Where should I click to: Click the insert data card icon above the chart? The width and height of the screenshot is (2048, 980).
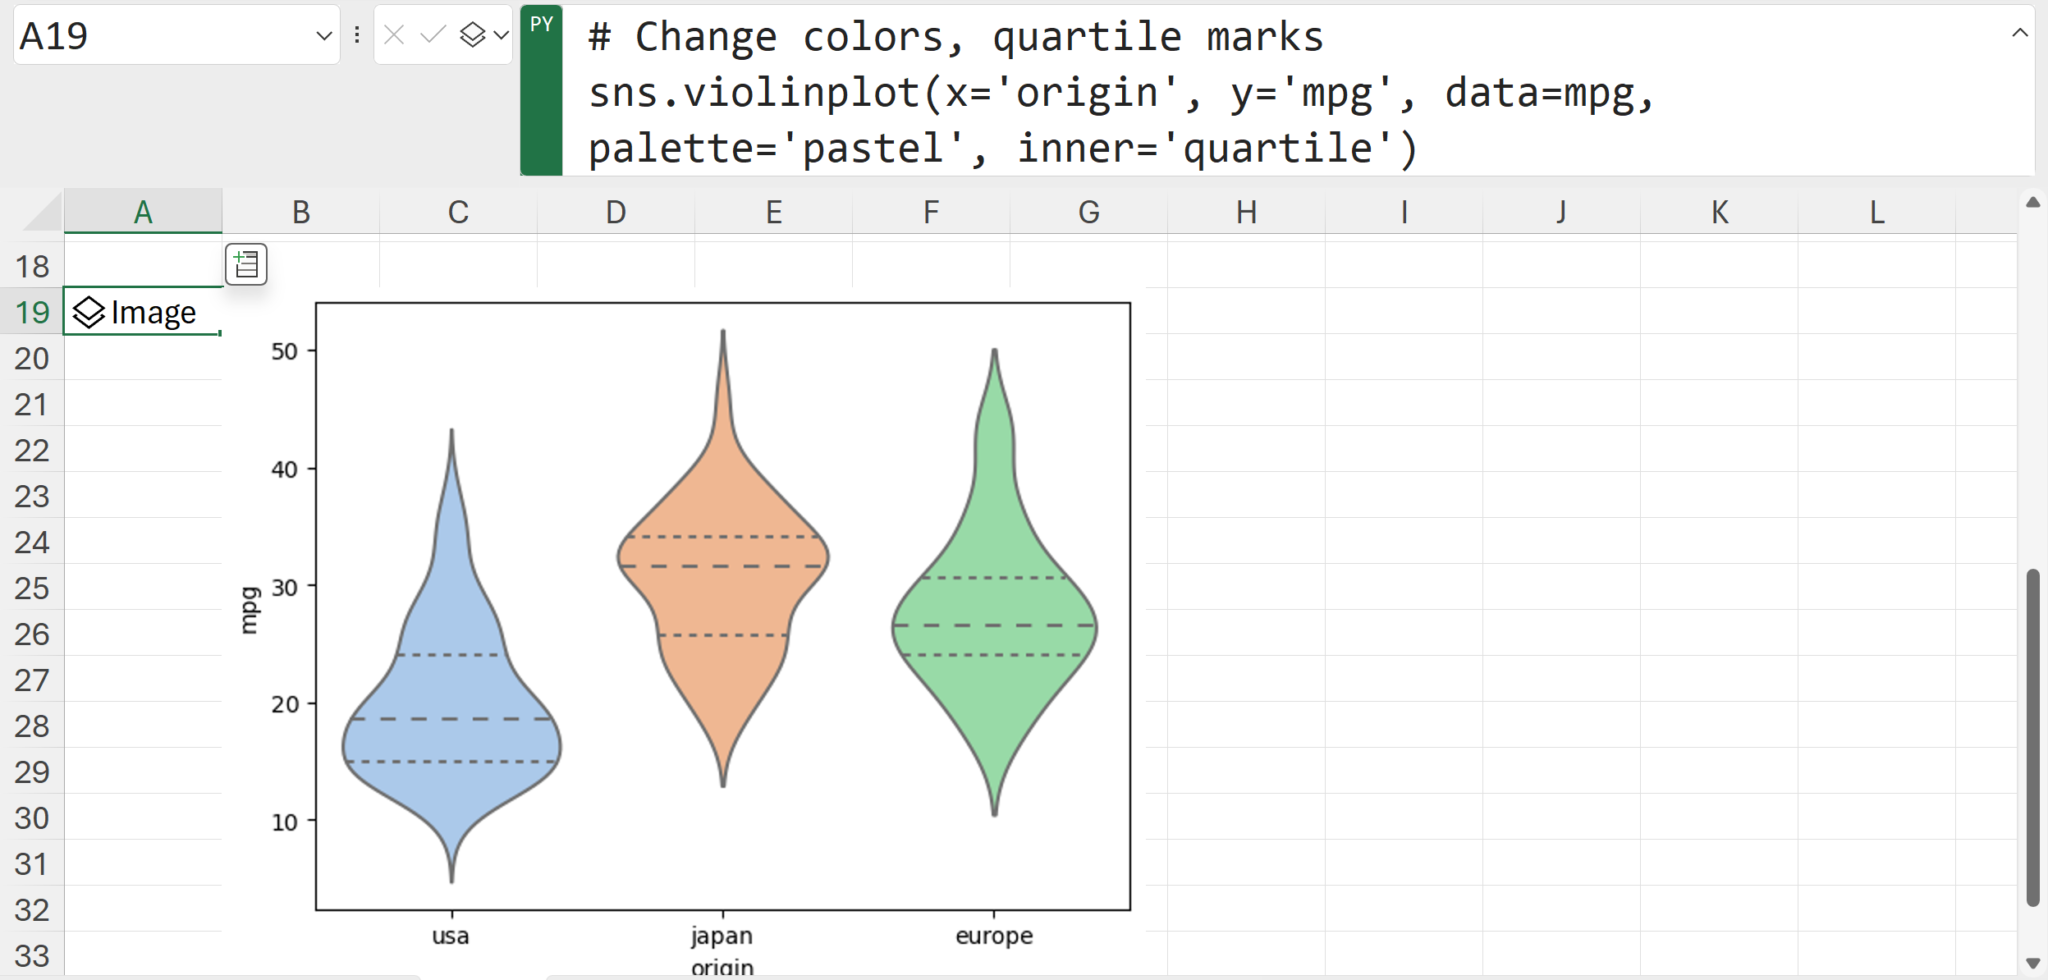coord(246,264)
